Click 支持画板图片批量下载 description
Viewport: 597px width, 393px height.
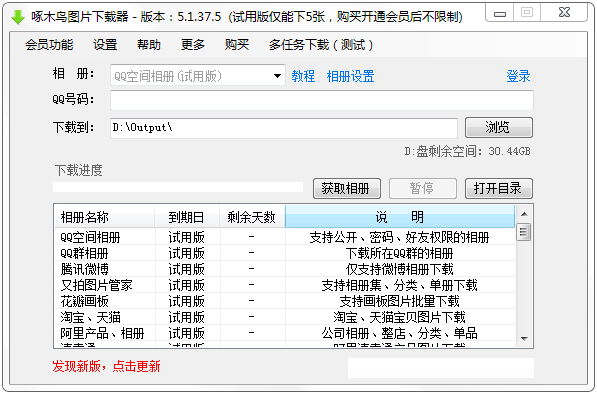[x=399, y=302]
